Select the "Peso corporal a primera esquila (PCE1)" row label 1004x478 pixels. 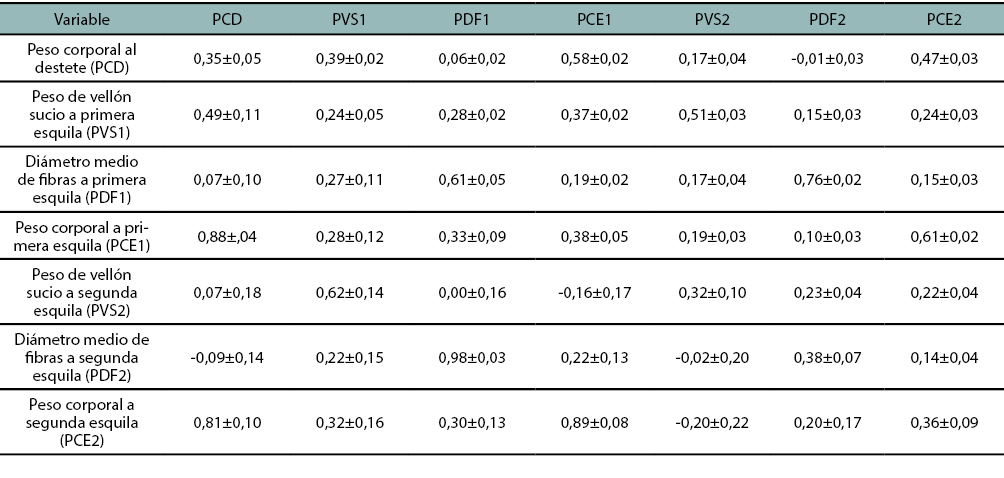coord(83,238)
